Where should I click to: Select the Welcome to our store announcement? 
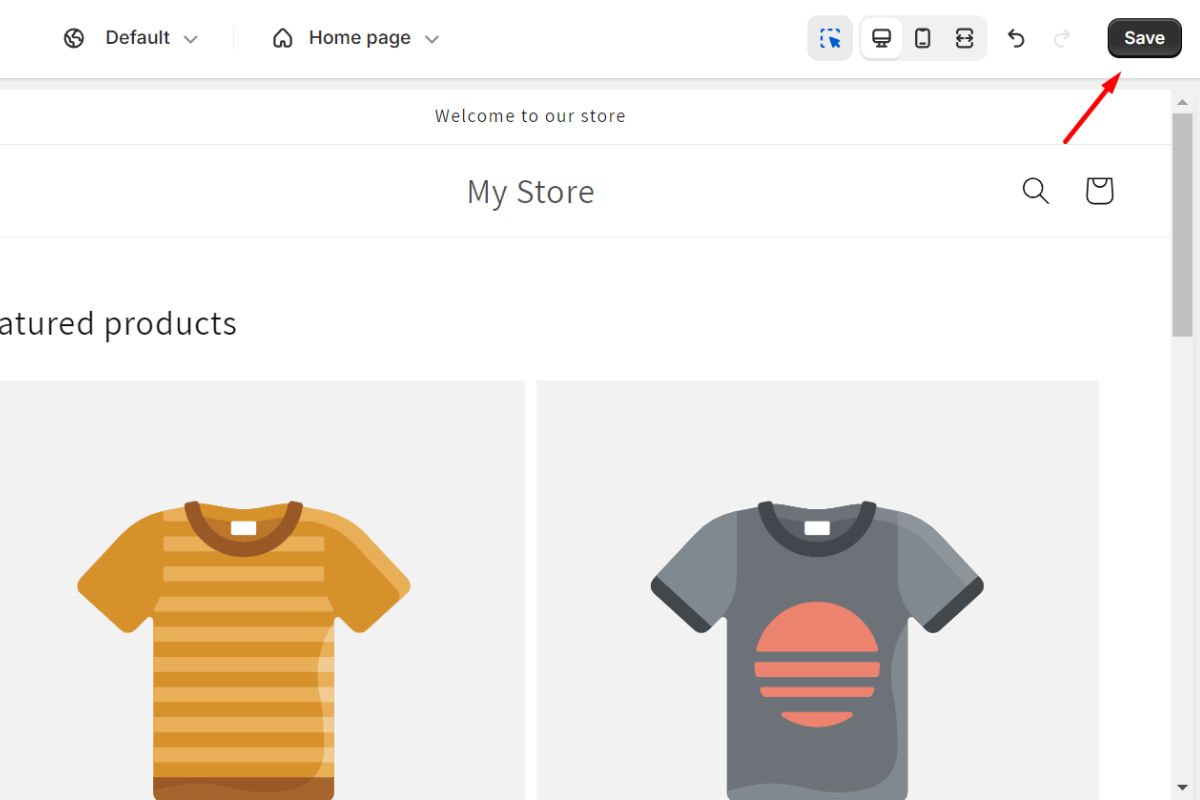point(530,116)
